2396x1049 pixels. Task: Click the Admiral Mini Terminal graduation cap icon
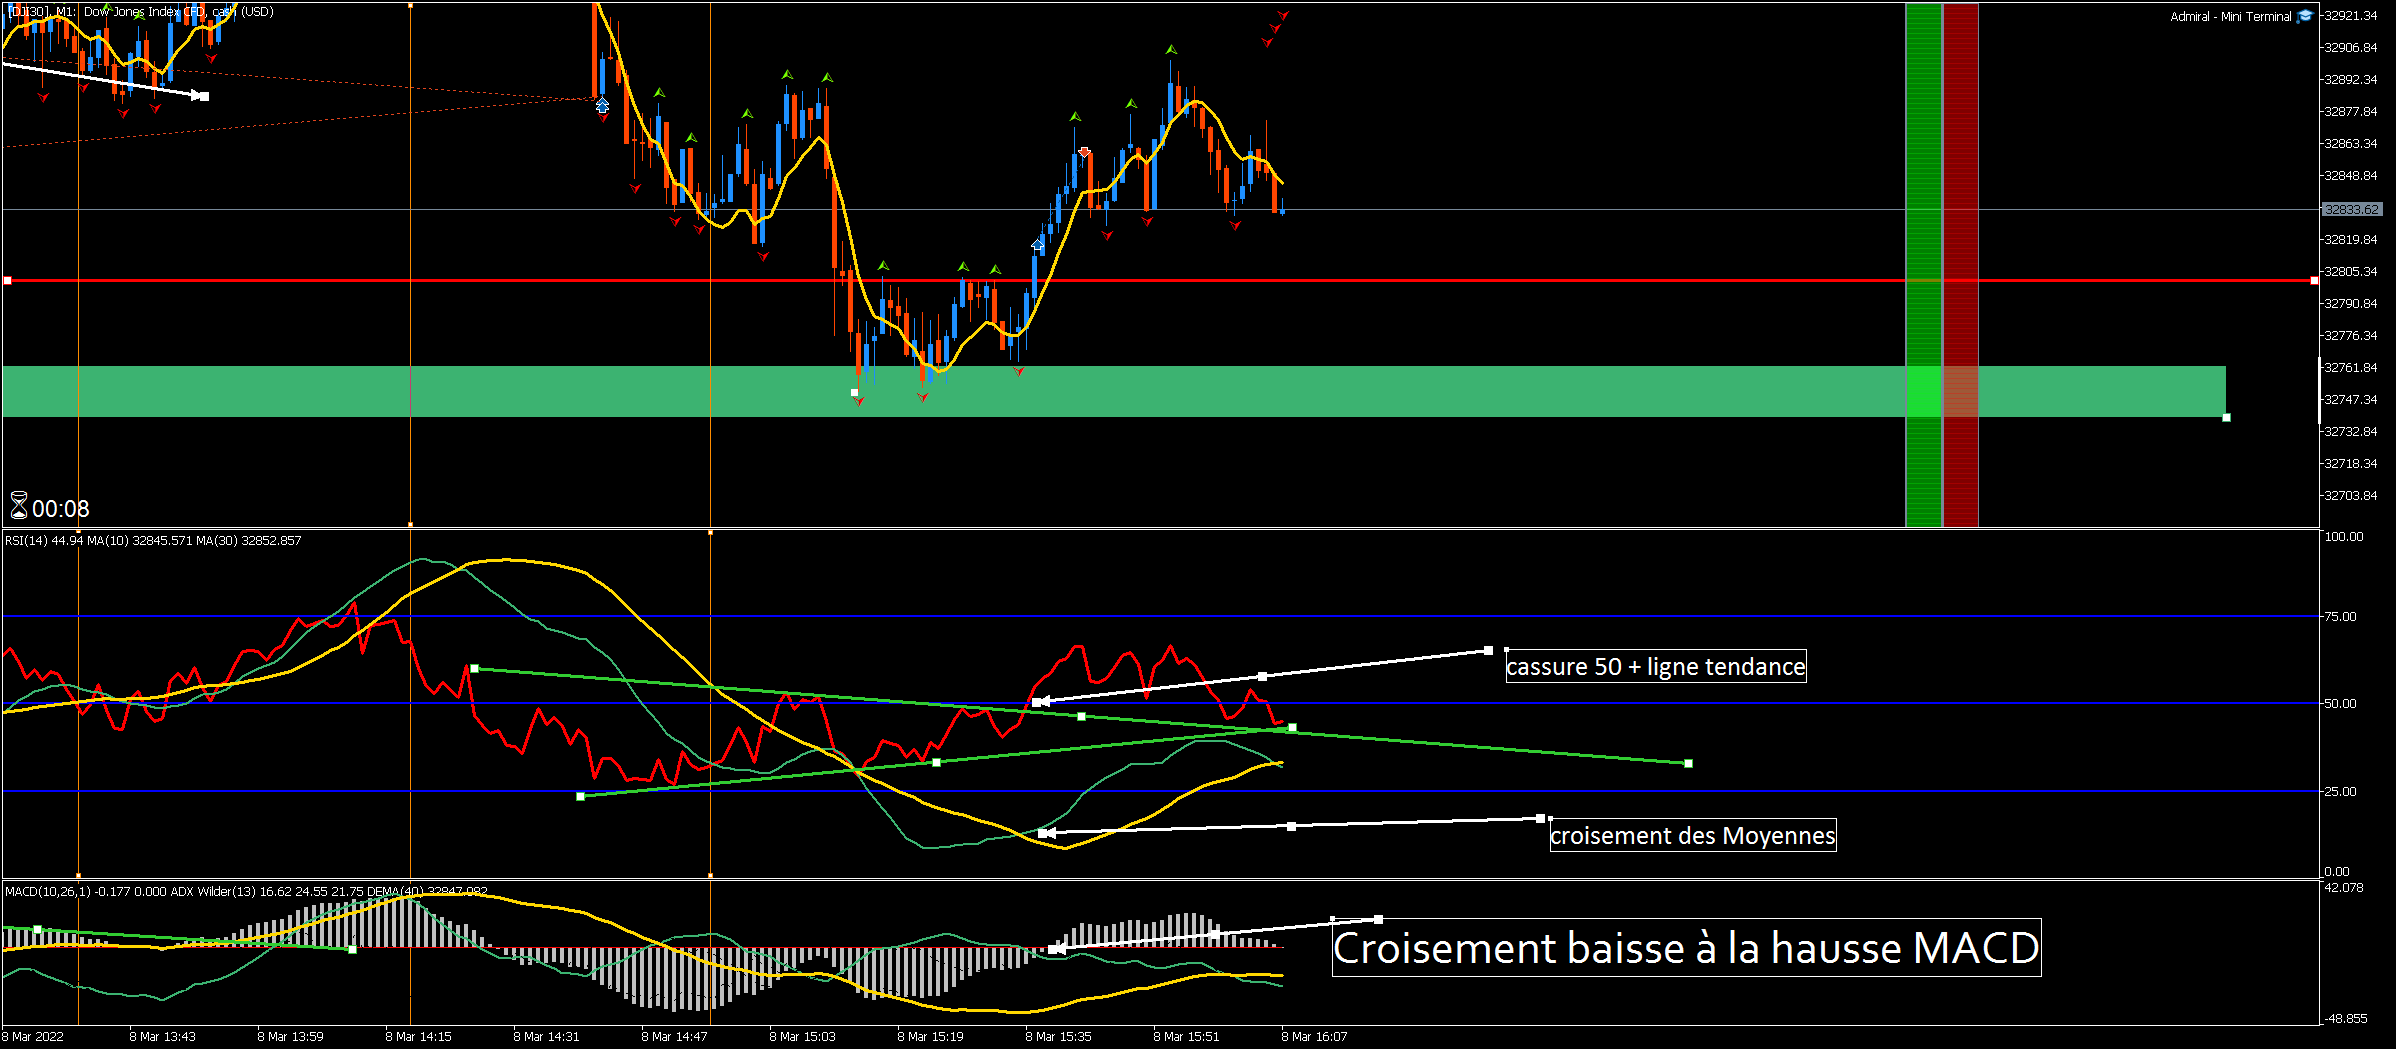(2305, 16)
